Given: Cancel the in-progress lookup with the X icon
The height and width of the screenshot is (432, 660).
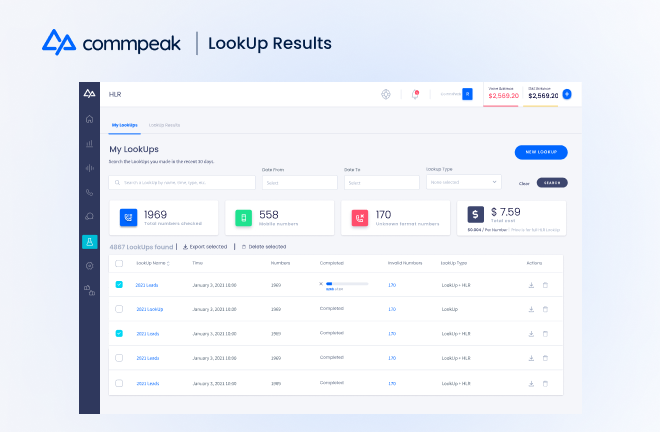Looking at the screenshot, I should (321, 284).
